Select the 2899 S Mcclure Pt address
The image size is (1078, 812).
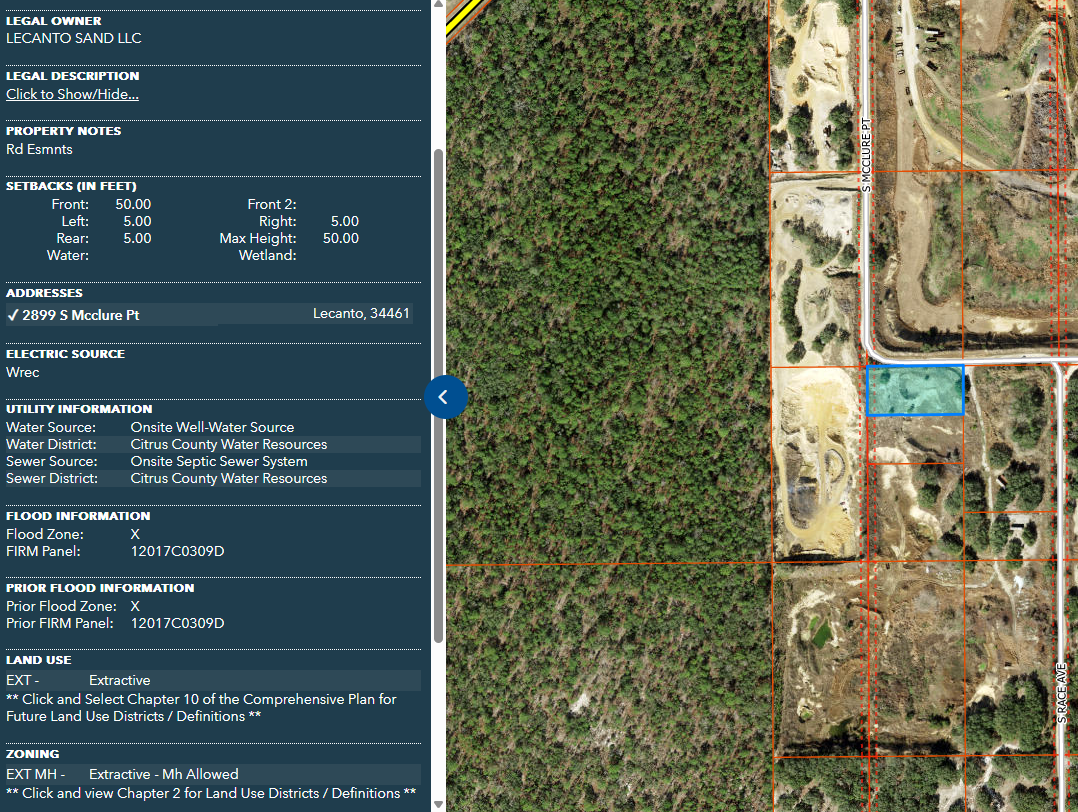(x=81, y=315)
